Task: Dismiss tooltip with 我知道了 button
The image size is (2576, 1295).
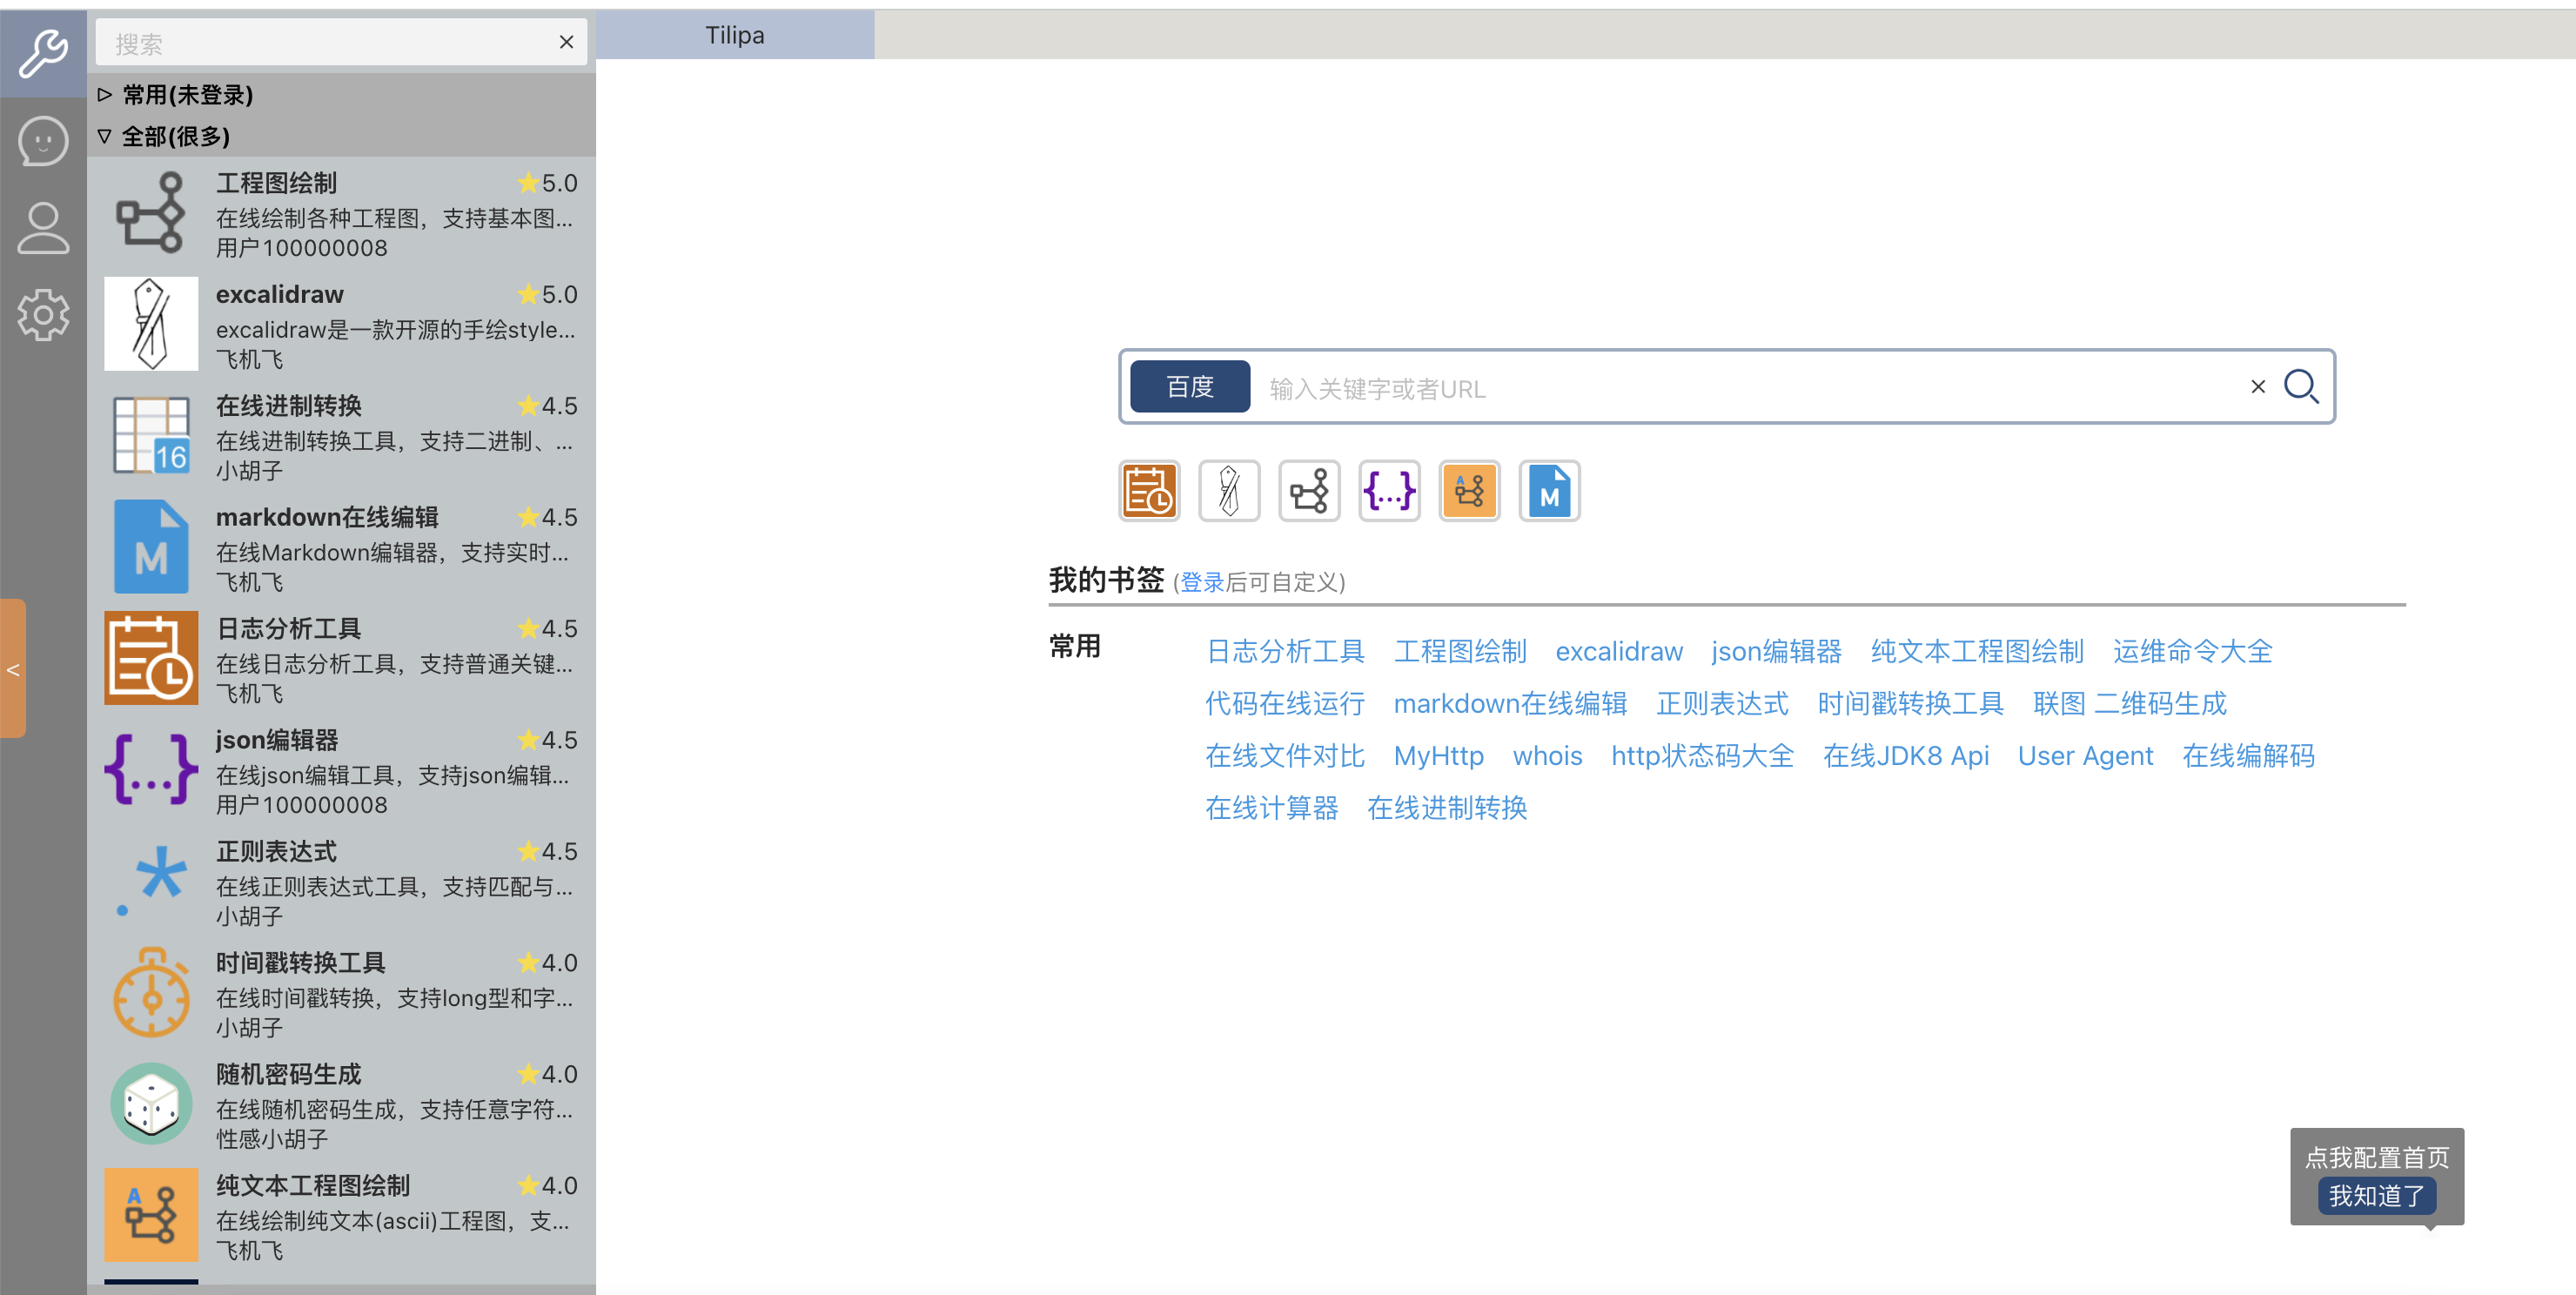Action: (2376, 1196)
